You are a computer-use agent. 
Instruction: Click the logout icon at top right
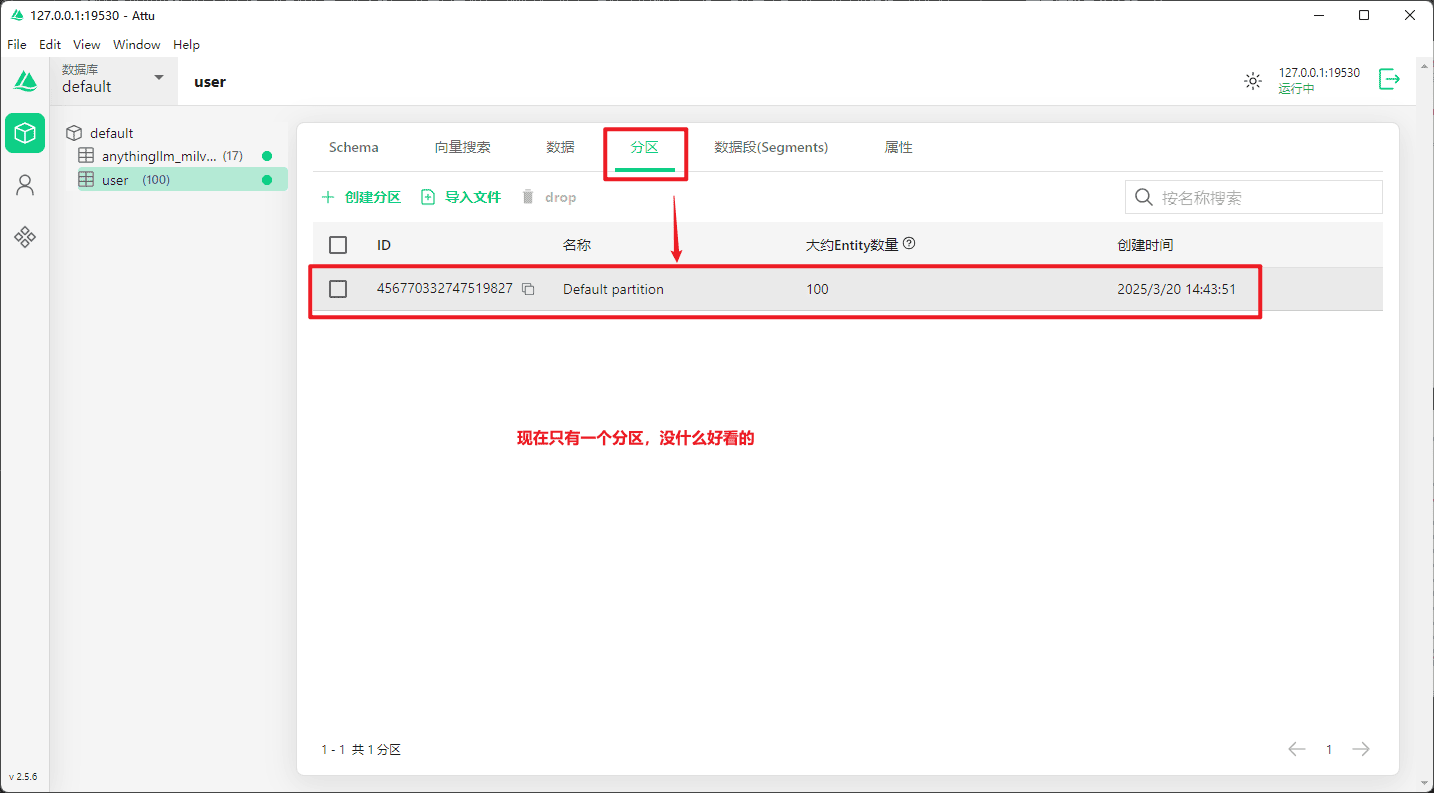point(1389,80)
